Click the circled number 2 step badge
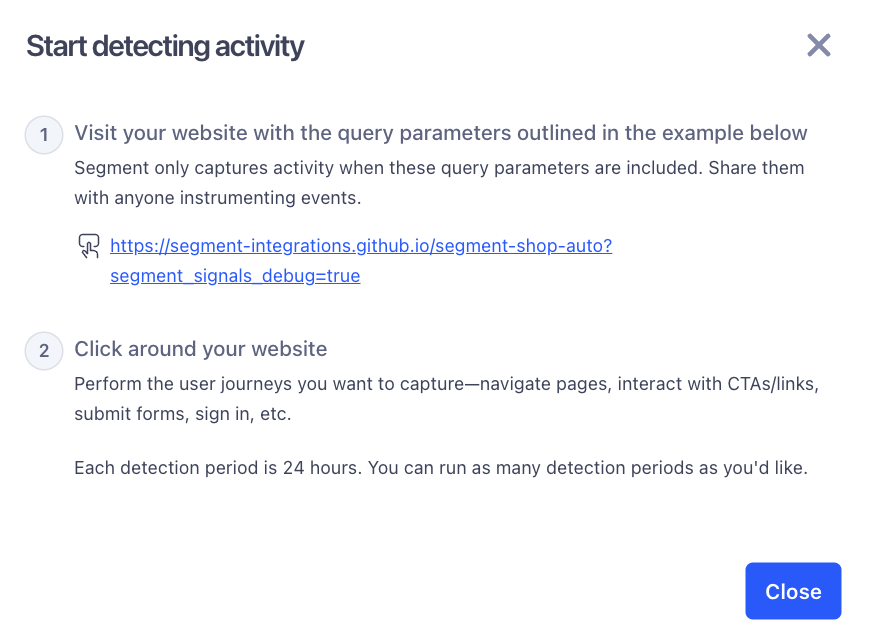 pyautogui.click(x=43, y=351)
